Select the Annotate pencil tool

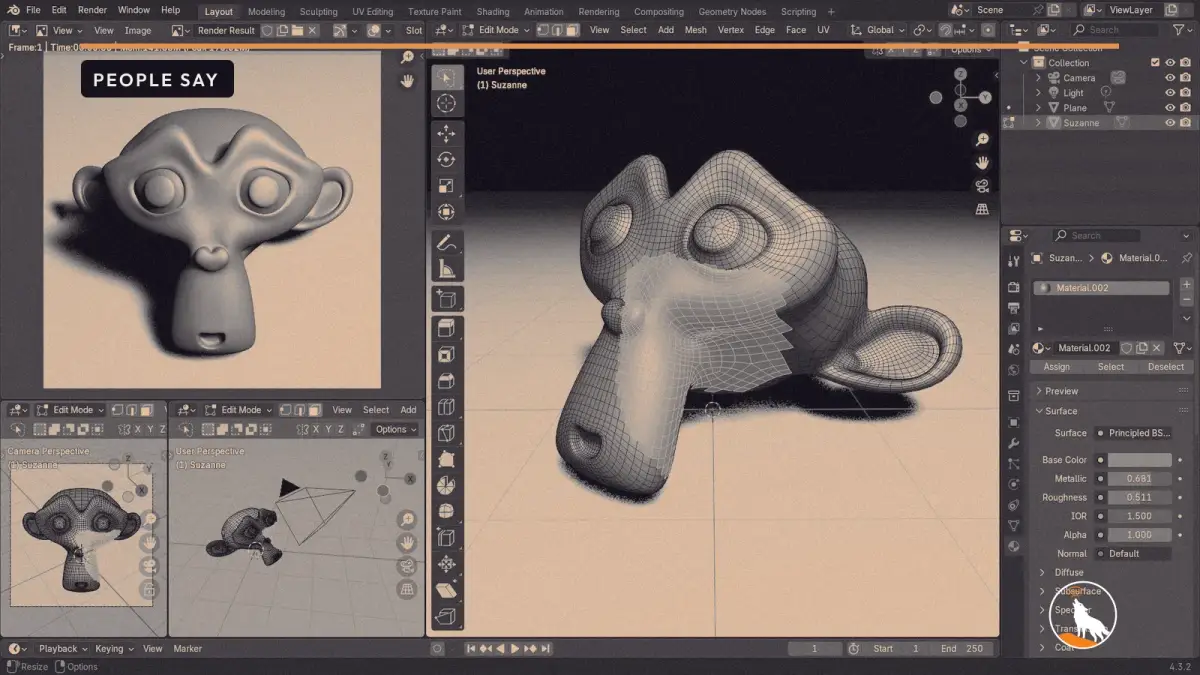point(447,243)
